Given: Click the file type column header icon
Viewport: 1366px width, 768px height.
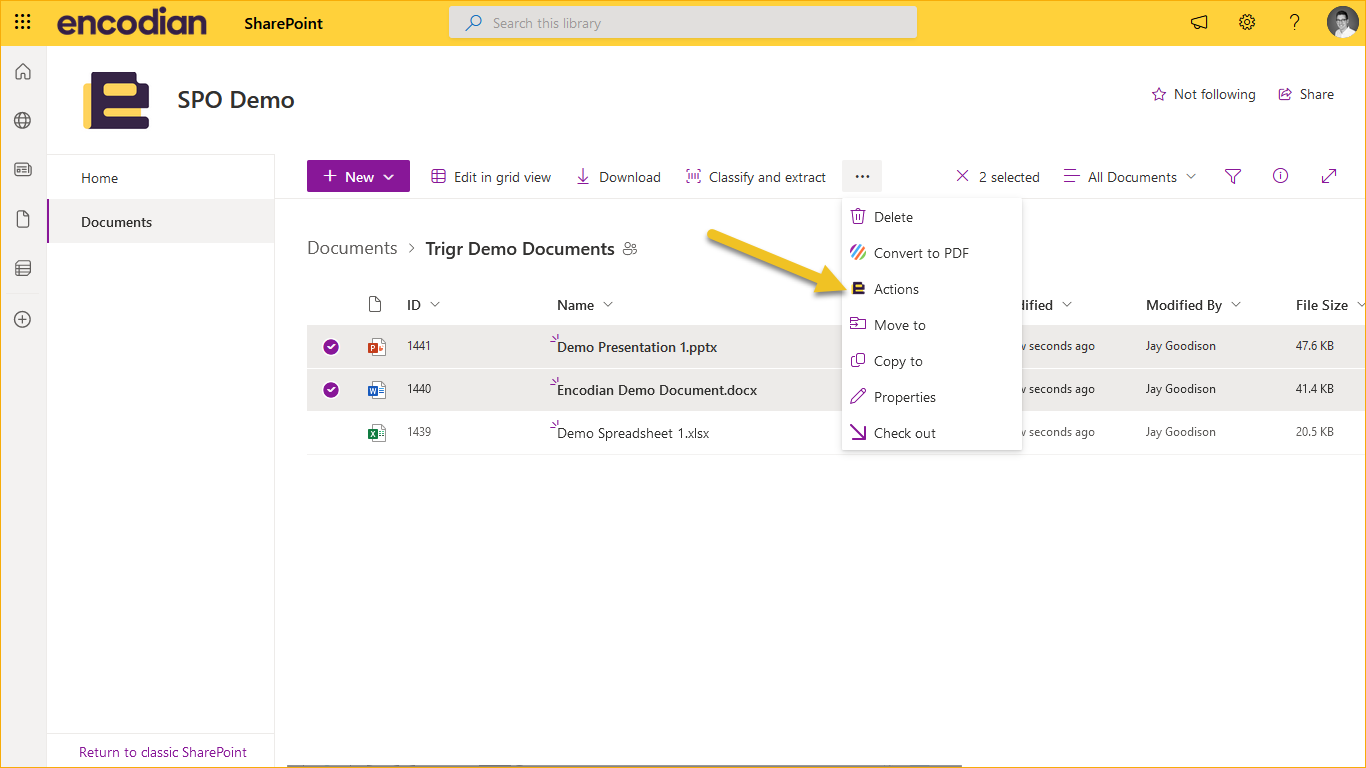Looking at the screenshot, I should (375, 305).
